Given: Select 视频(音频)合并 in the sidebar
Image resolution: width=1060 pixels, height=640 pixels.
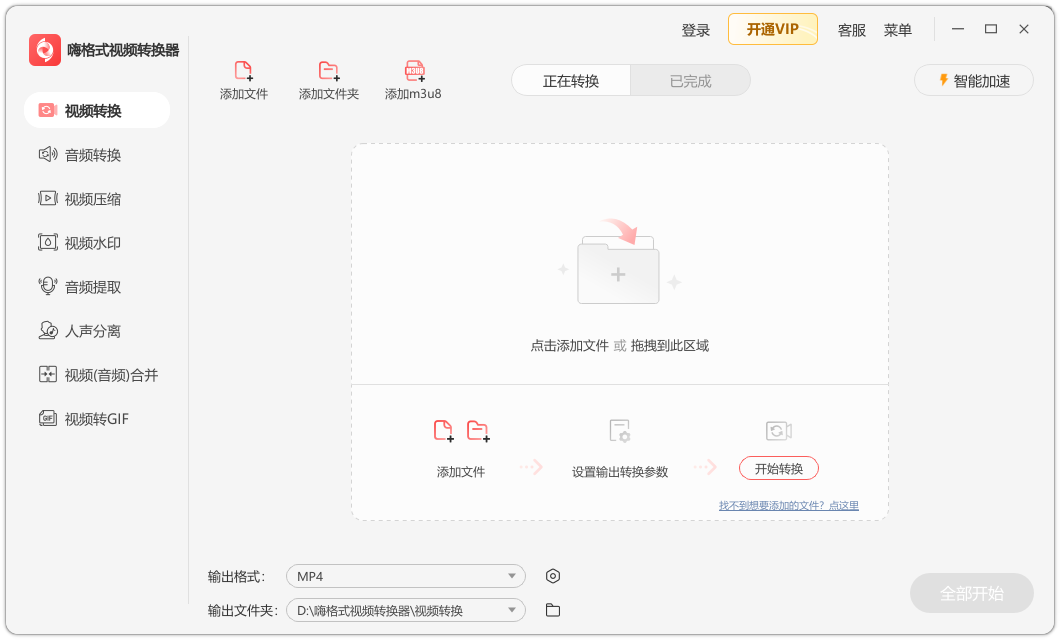Looking at the screenshot, I should pyautogui.click(x=95, y=374).
